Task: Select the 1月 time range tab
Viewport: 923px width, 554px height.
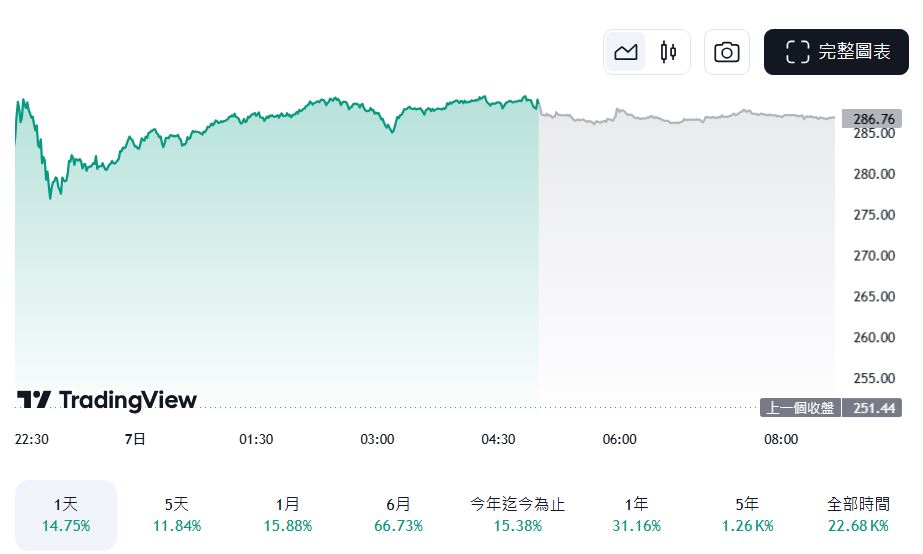Action: click(x=287, y=515)
